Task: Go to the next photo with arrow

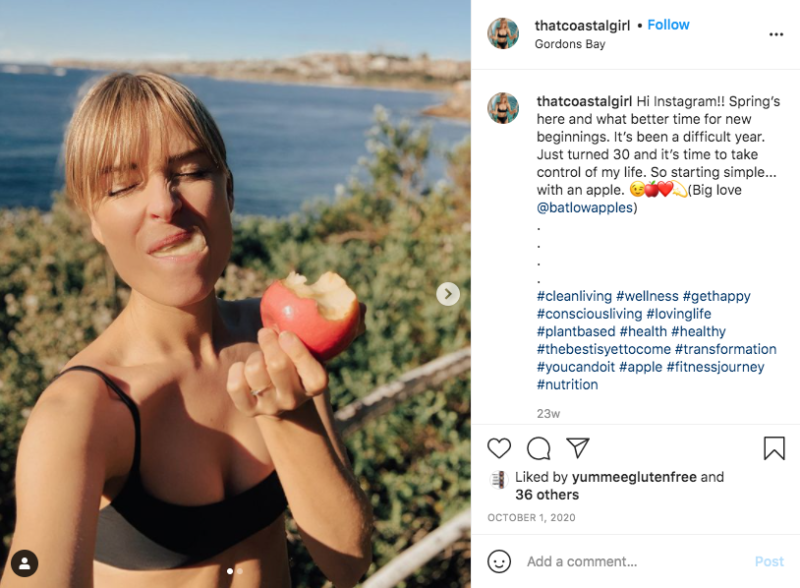Action: 448,294
